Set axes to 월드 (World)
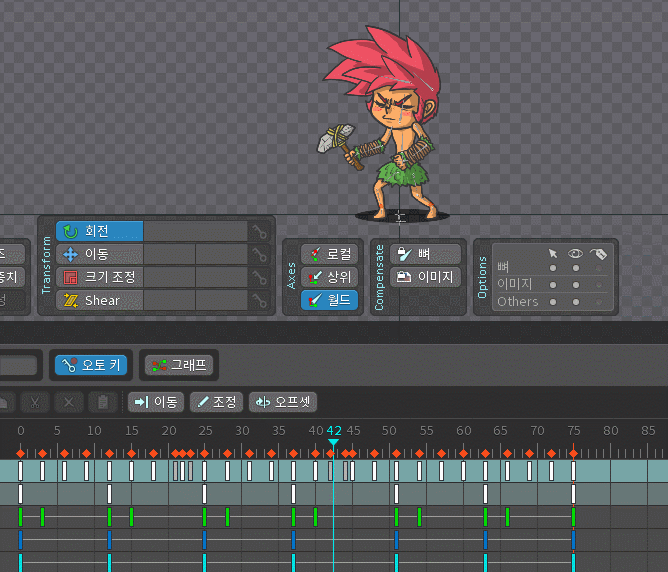The image size is (668, 572). pos(329,299)
